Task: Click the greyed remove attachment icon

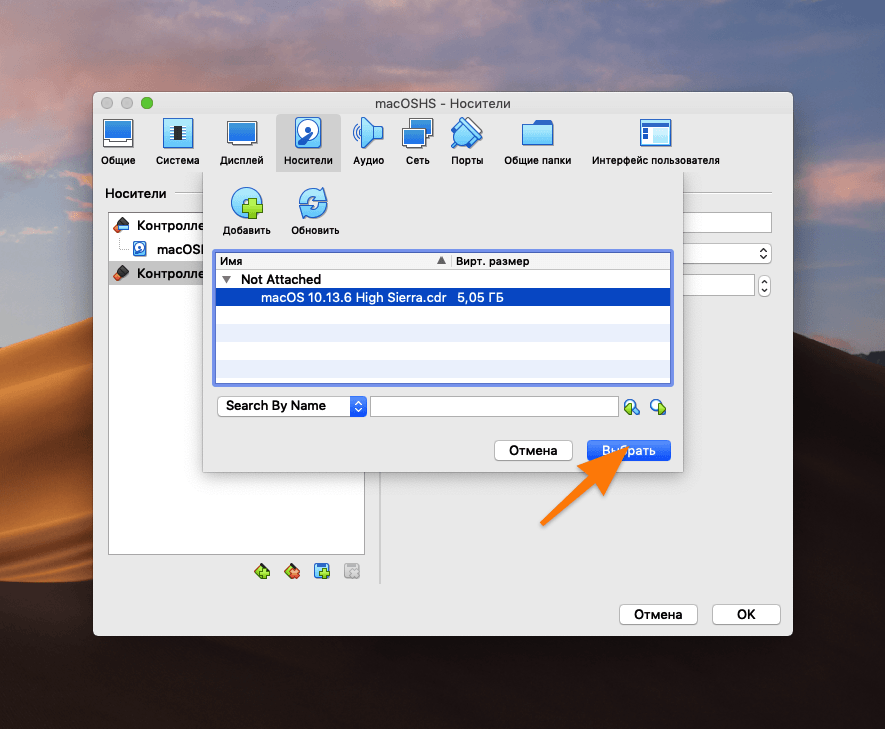Action: [352, 572]
